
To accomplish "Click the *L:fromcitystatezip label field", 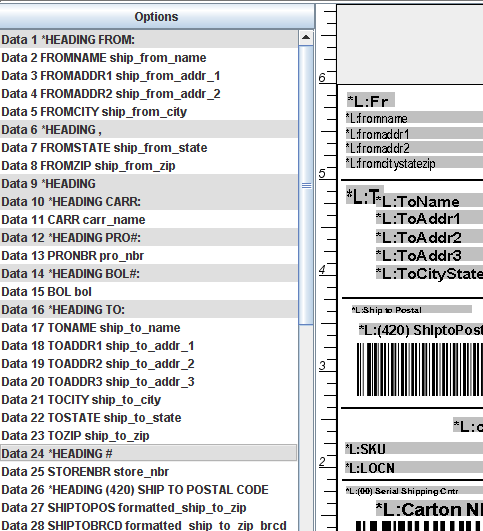I will click(414, 163).
